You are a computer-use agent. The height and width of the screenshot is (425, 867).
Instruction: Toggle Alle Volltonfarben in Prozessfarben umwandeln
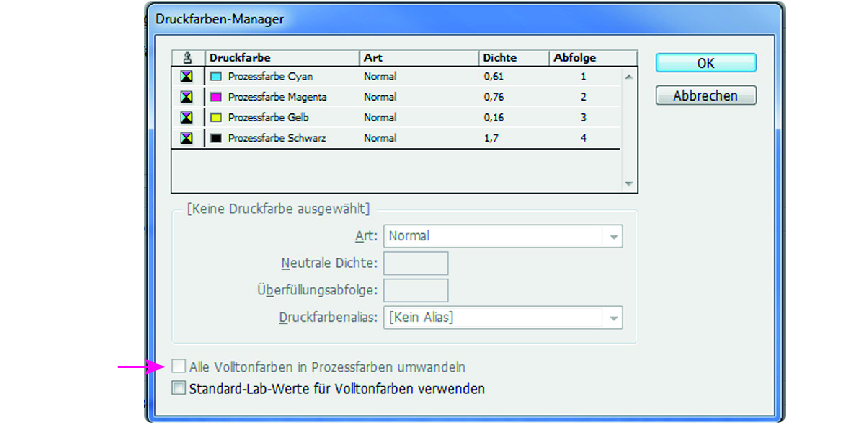(x=179, y=367)
